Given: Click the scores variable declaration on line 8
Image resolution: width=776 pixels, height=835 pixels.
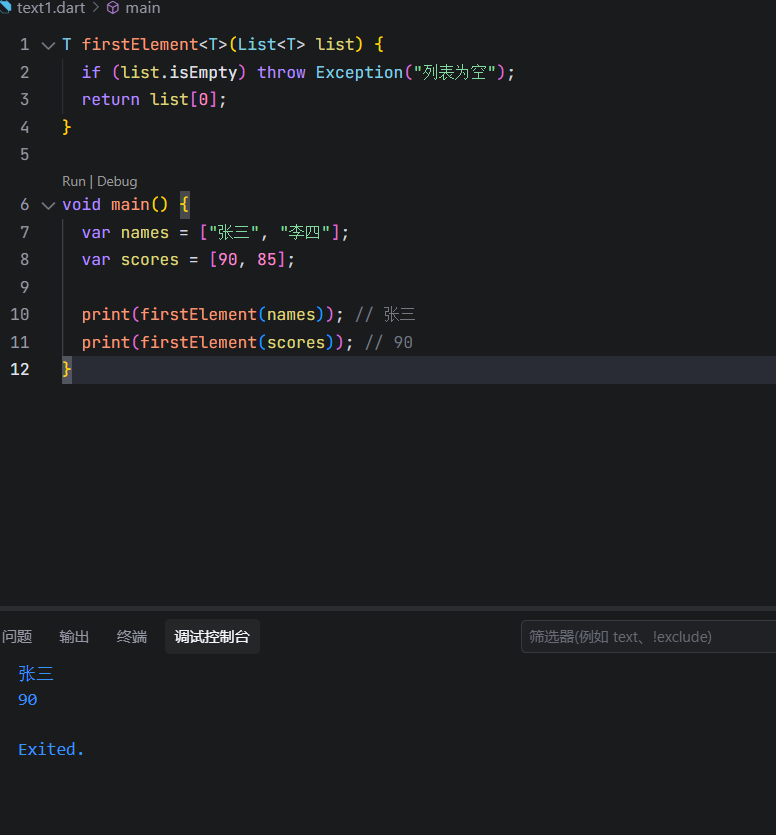Looking at the screenshot, I should (150, 260).
